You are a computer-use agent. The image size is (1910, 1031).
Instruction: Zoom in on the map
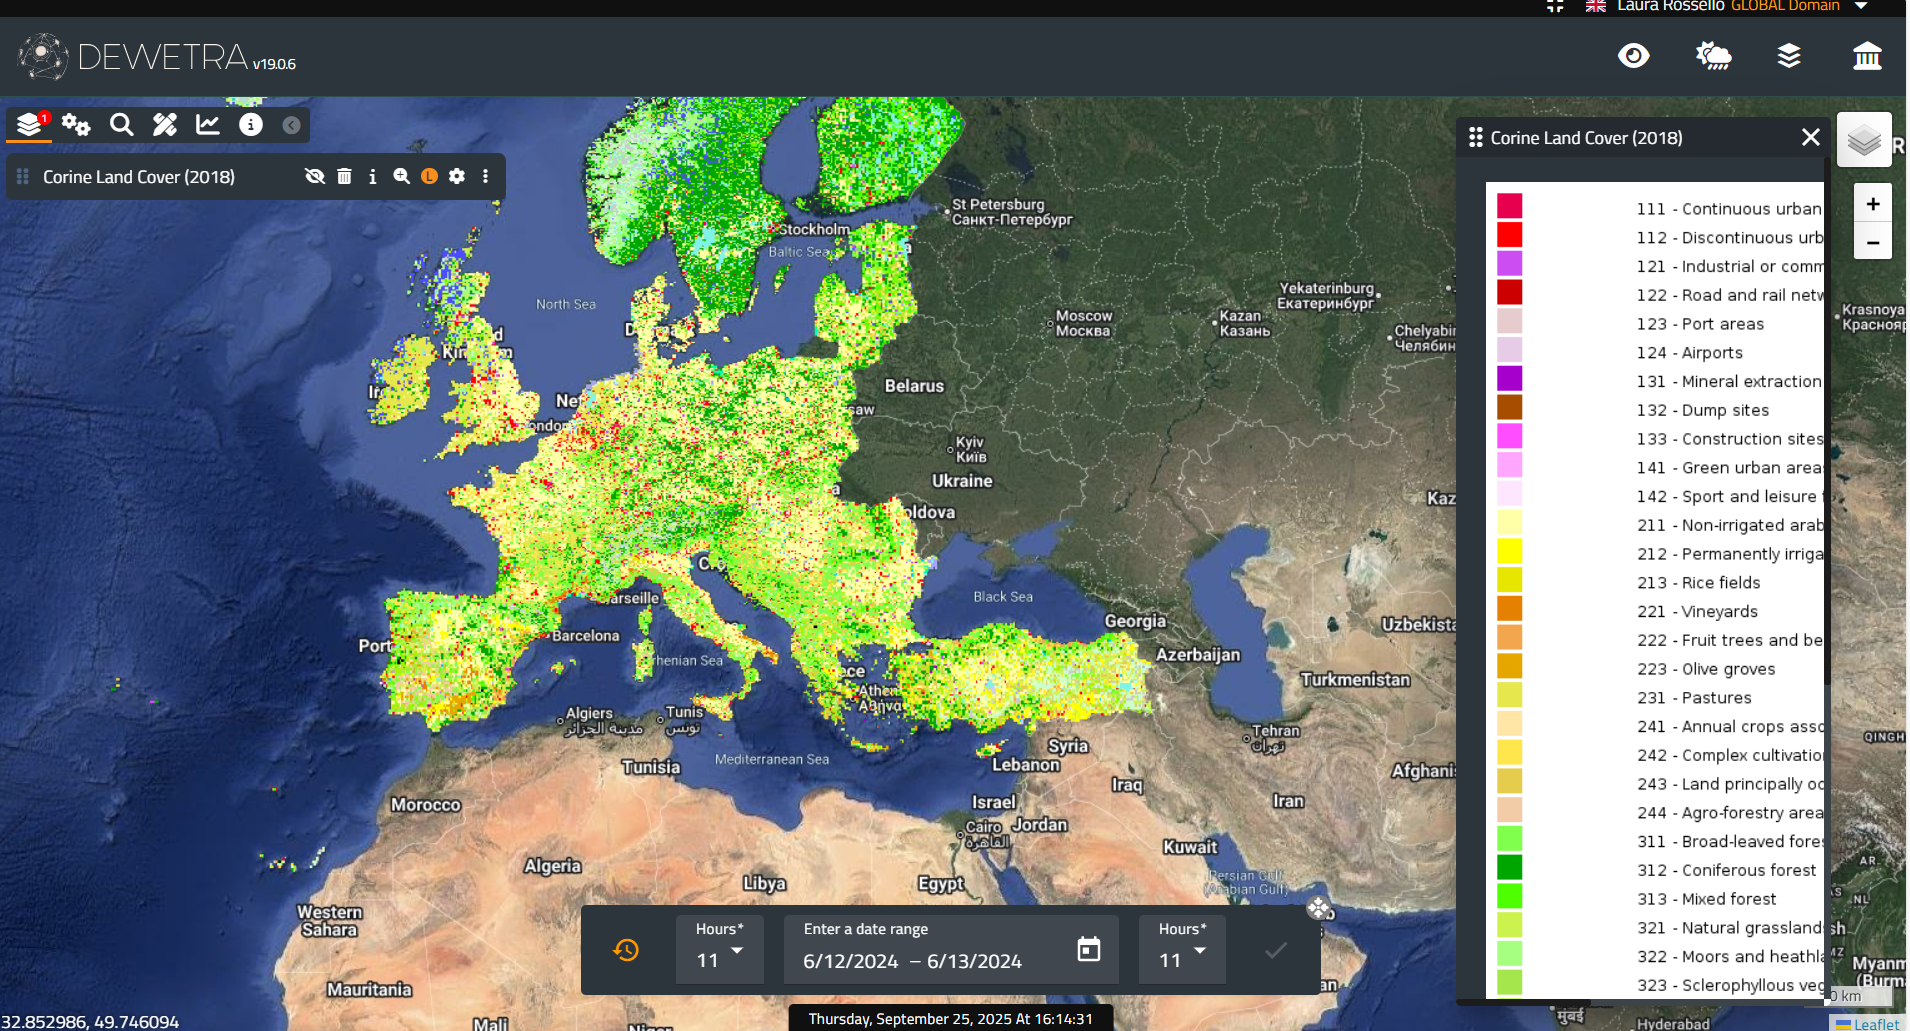(x=1872, y=204)
